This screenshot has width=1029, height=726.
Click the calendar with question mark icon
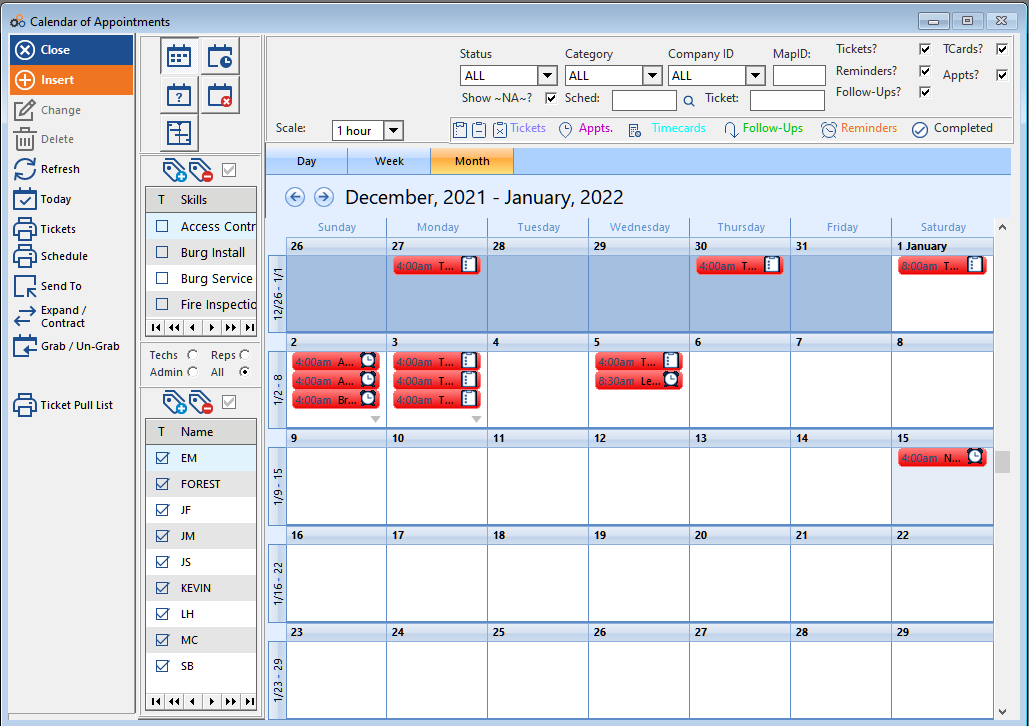coord(179,95)
